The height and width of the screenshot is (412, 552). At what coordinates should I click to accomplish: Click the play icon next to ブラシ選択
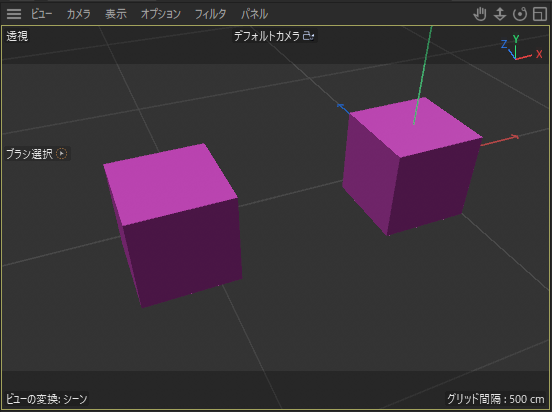click(62, 154)
